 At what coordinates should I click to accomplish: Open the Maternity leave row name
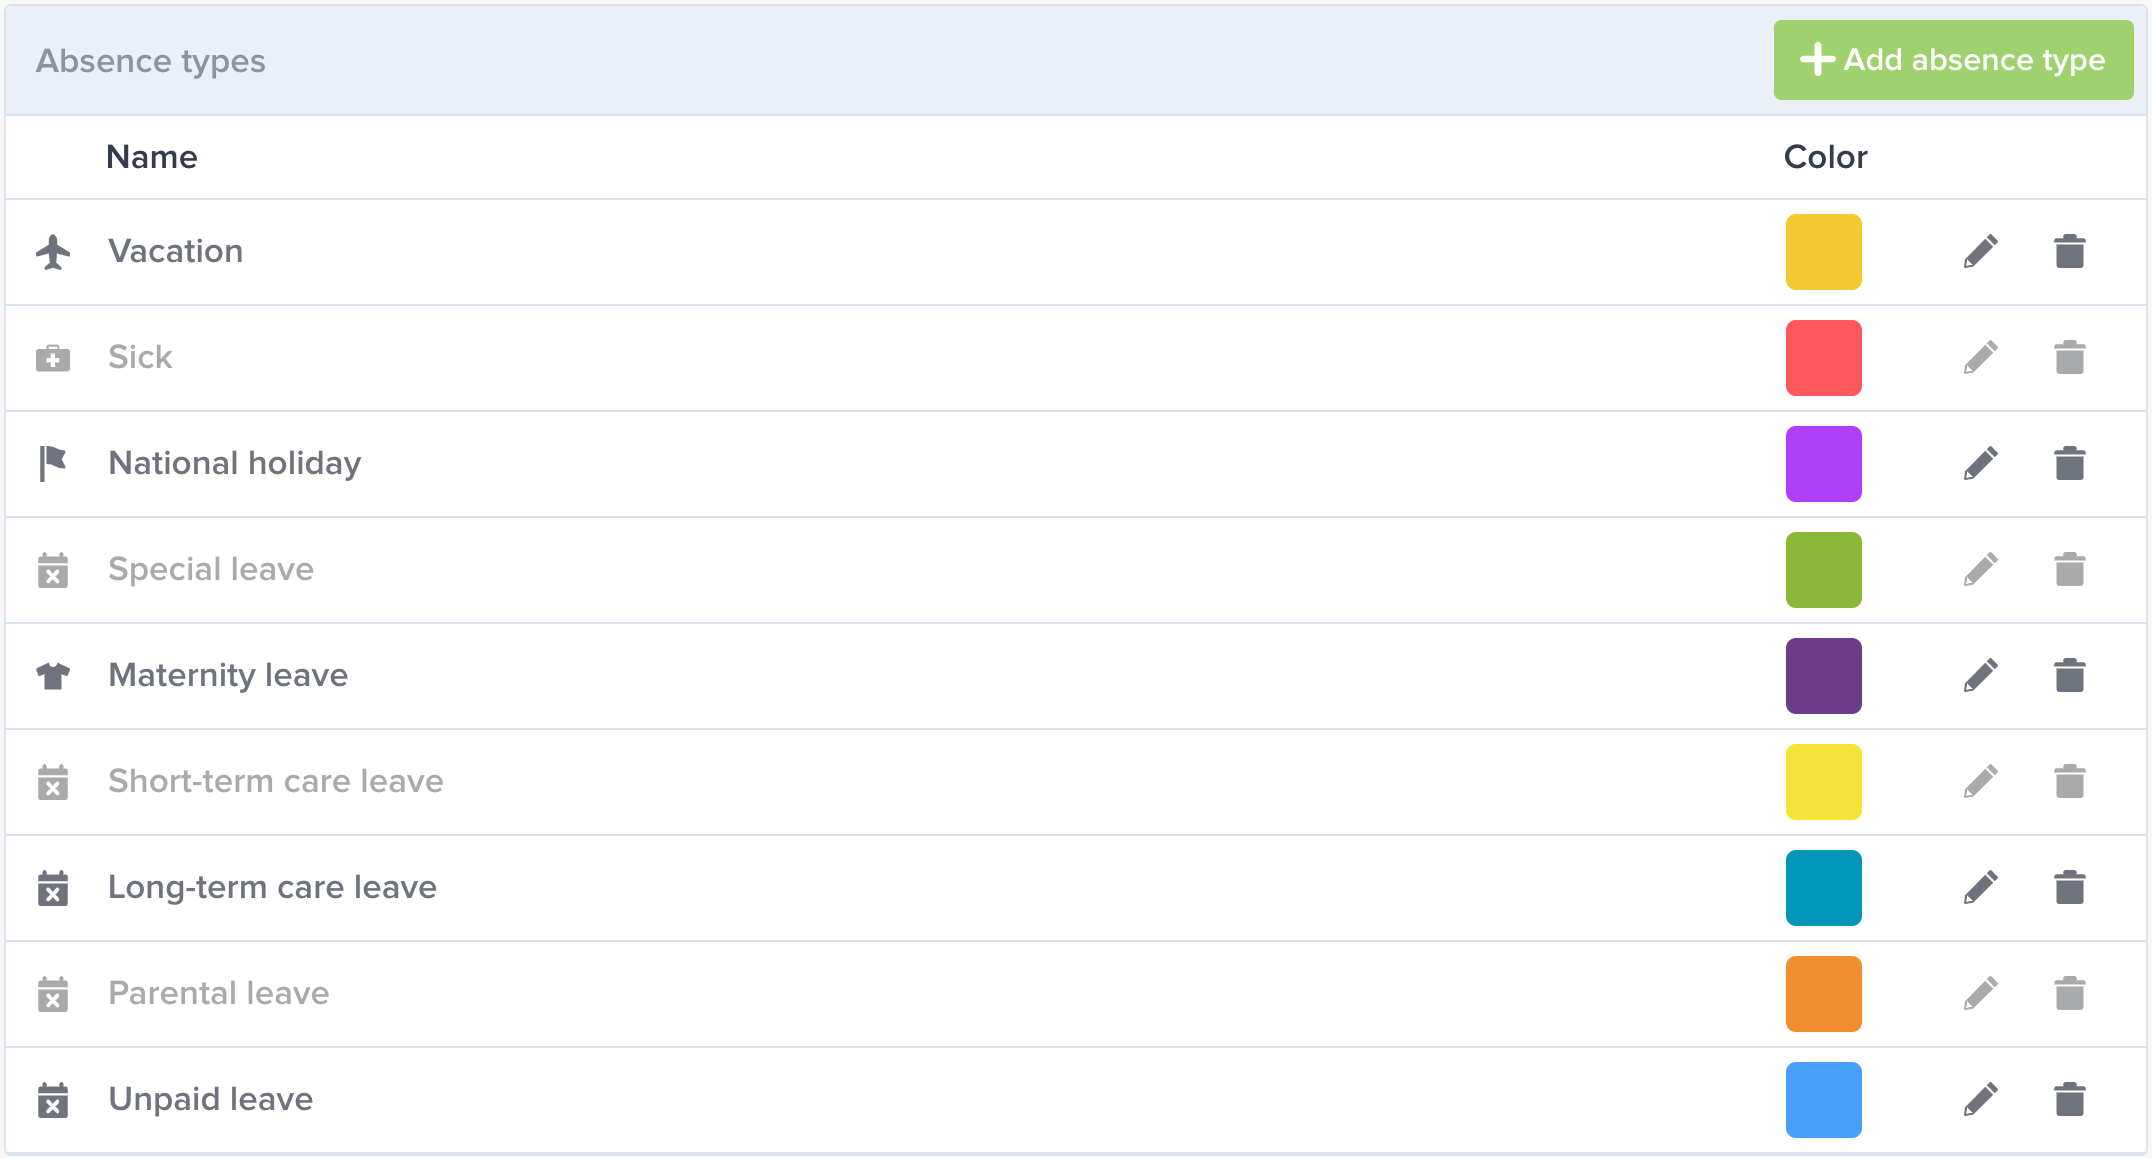(228, 676)
